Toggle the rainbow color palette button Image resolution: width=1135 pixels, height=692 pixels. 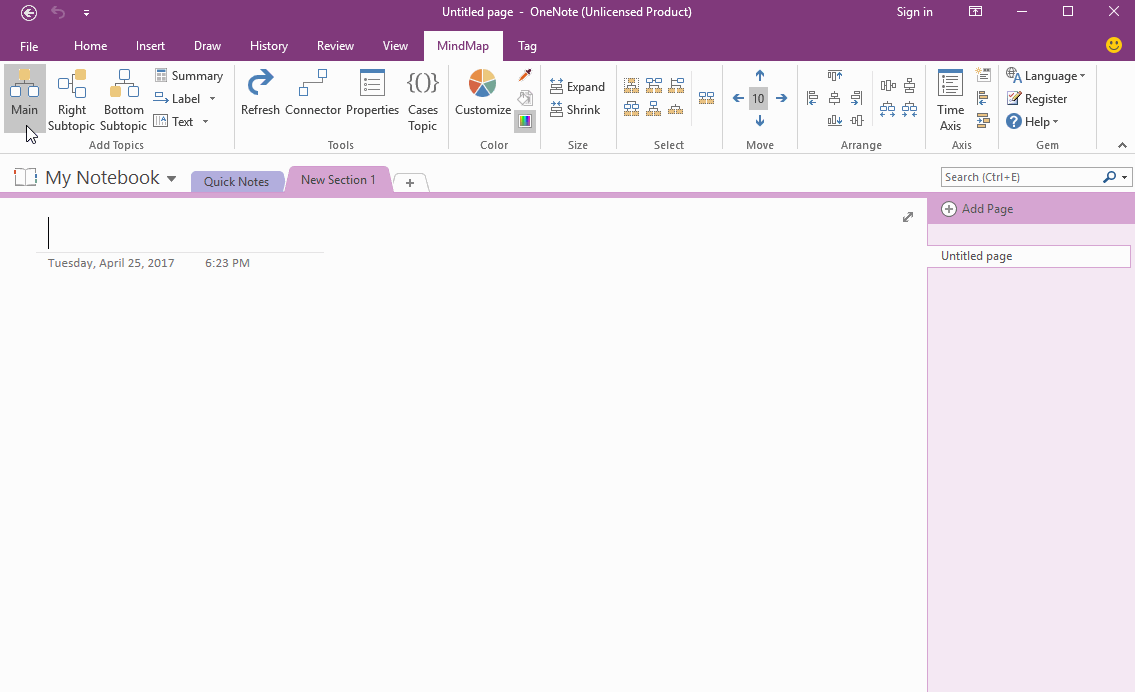click(x=526, y=121)
